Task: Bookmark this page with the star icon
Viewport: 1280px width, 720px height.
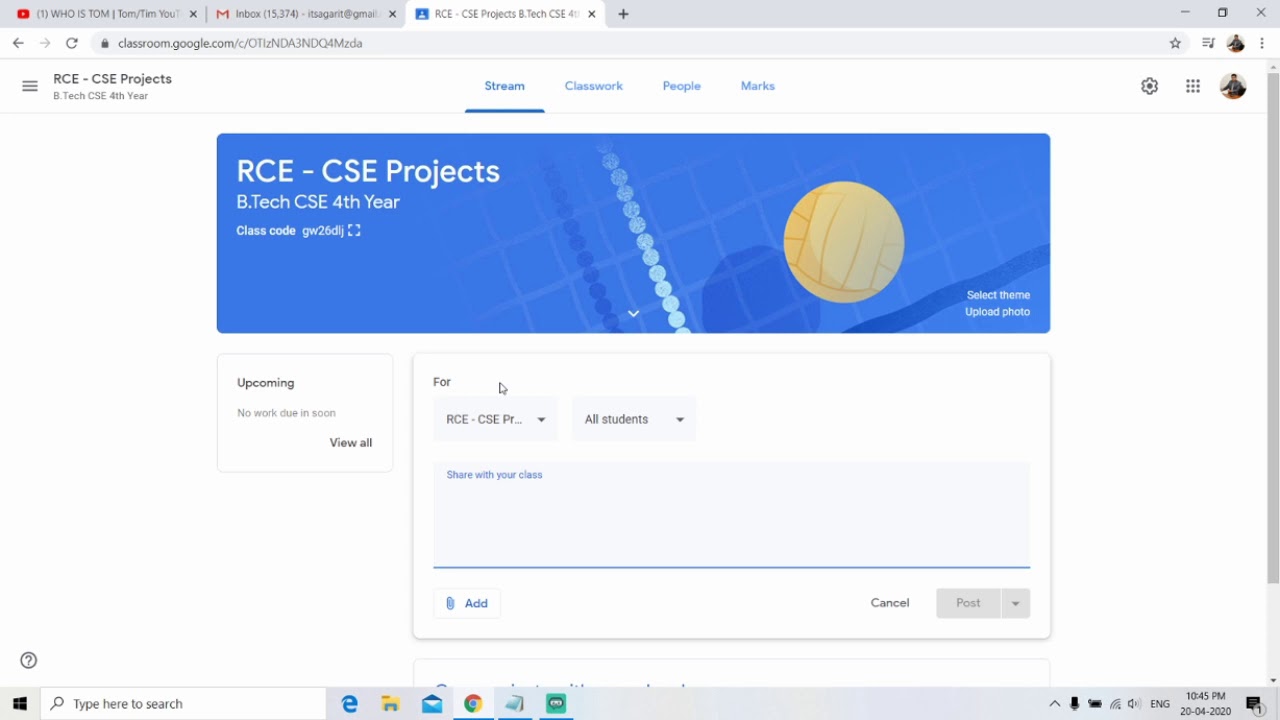Action: pos(1176,43)
